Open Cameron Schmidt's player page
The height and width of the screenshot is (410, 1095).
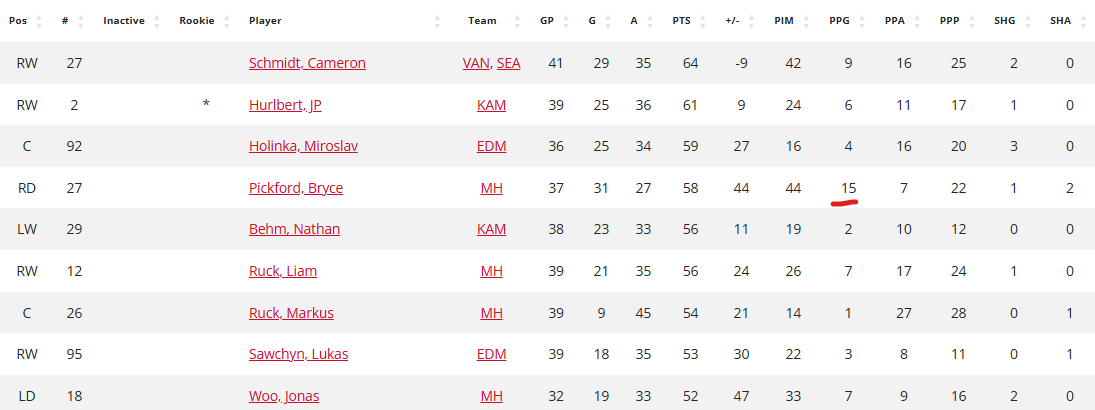(x=307, y=63)
